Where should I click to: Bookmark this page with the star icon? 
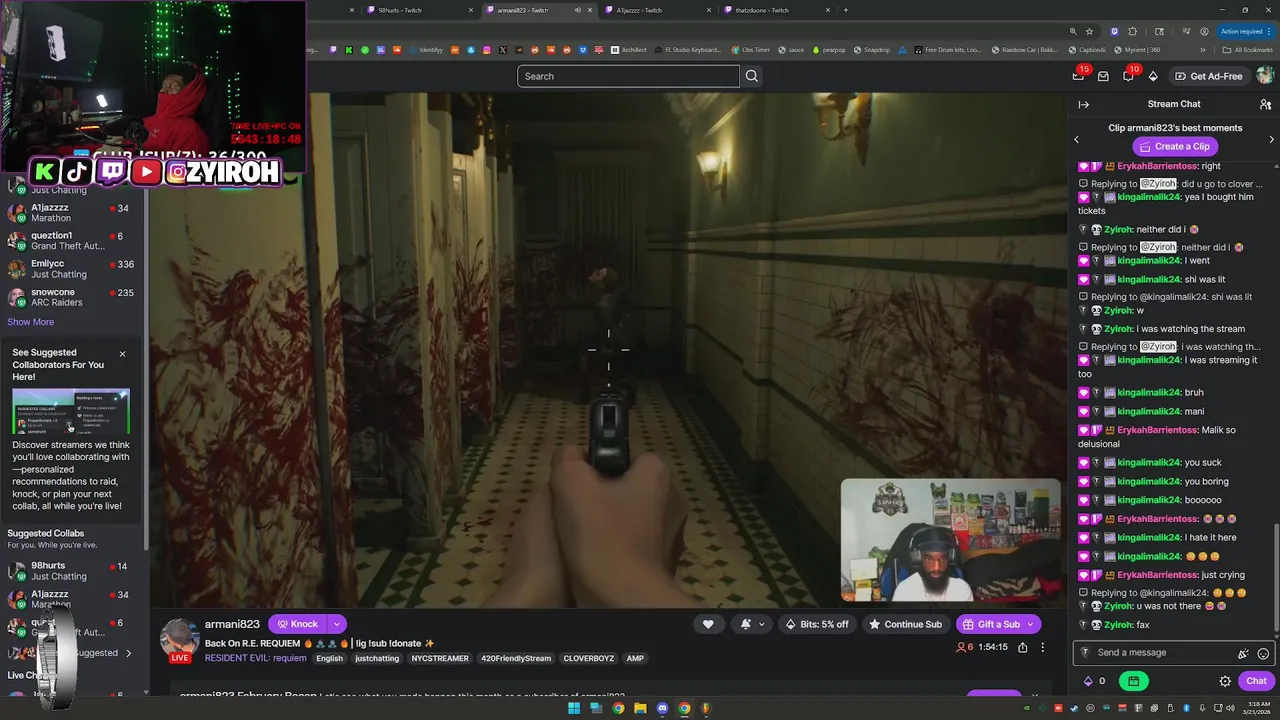point(1089,31)
